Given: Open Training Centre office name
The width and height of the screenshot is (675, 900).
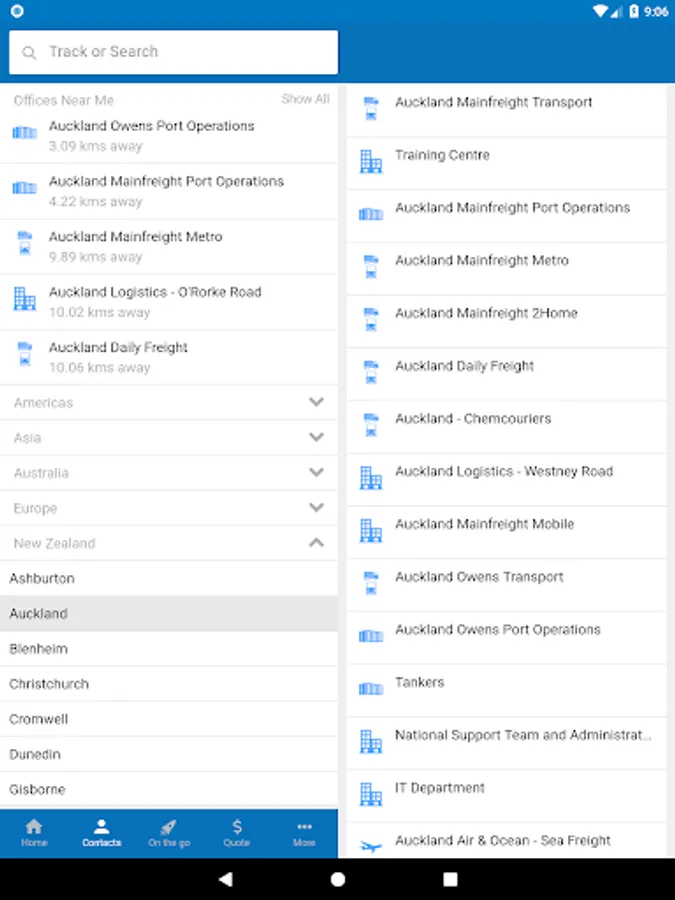Looking at the screenshot, I should click(442, 155).
